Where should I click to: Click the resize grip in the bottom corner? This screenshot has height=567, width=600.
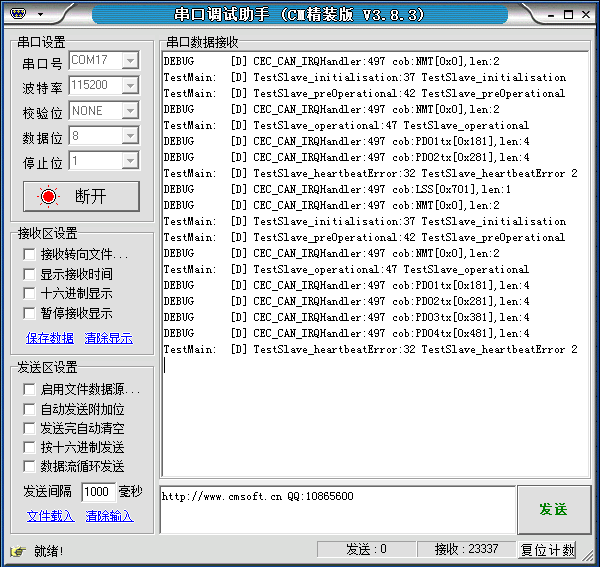click(x=588, y=556)
